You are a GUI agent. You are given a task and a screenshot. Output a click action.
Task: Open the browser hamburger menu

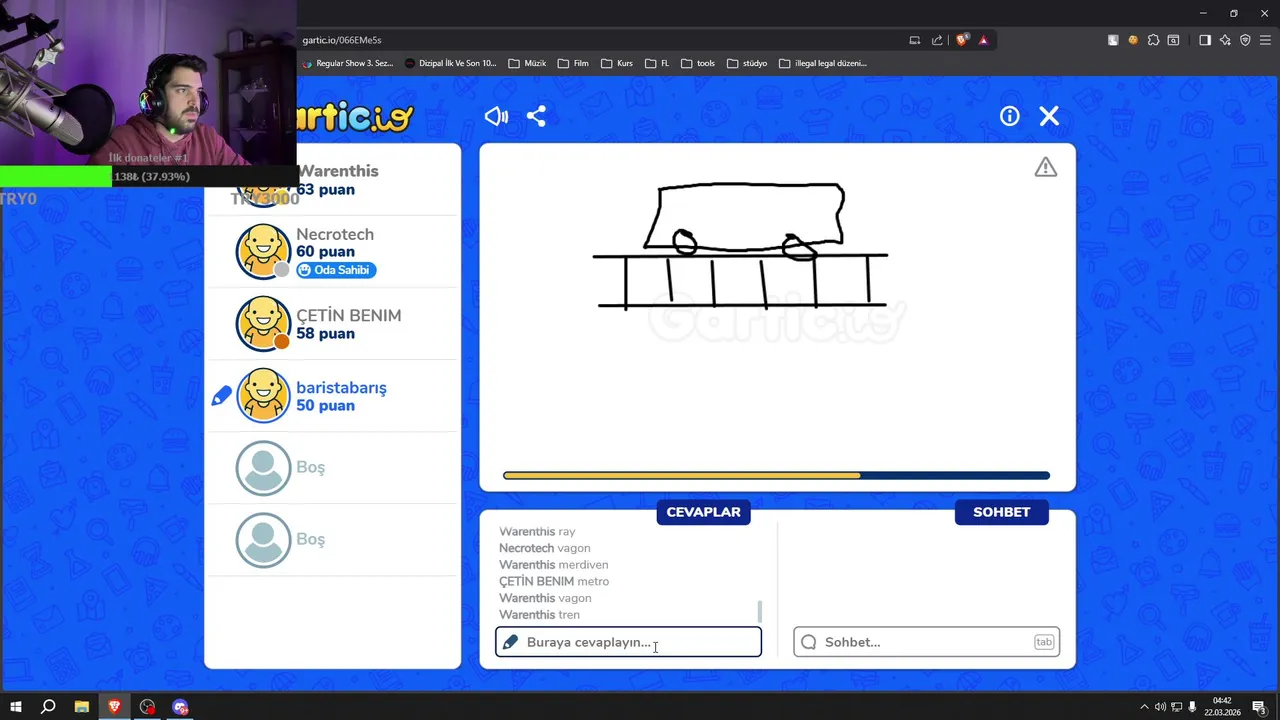pyautogui.click(x=1265, y=40)
